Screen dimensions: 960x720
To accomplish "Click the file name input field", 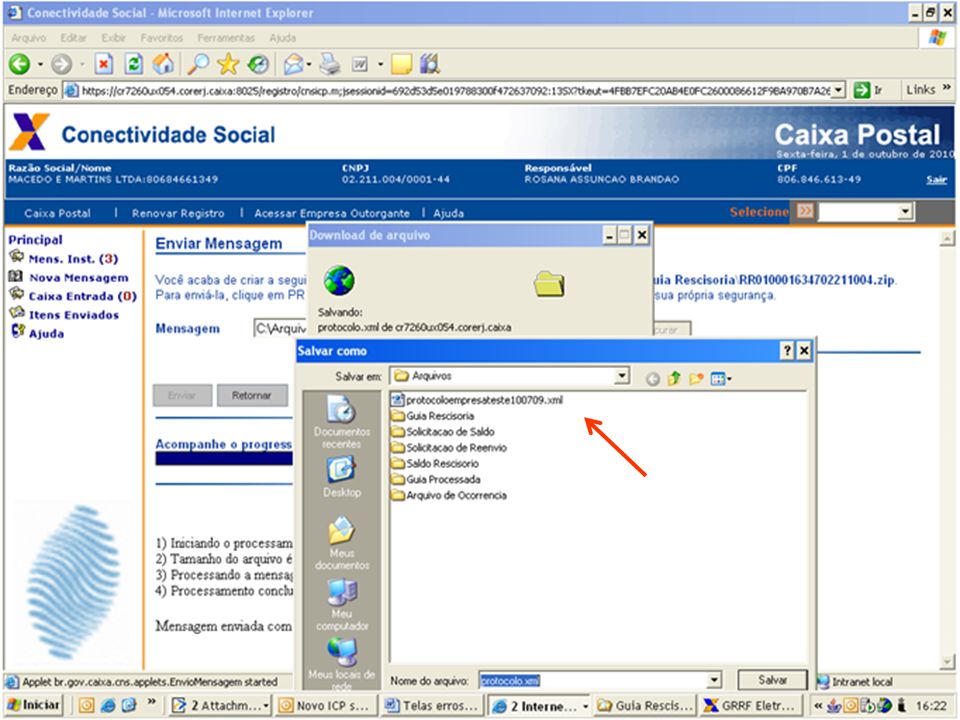I will [593, 680].
